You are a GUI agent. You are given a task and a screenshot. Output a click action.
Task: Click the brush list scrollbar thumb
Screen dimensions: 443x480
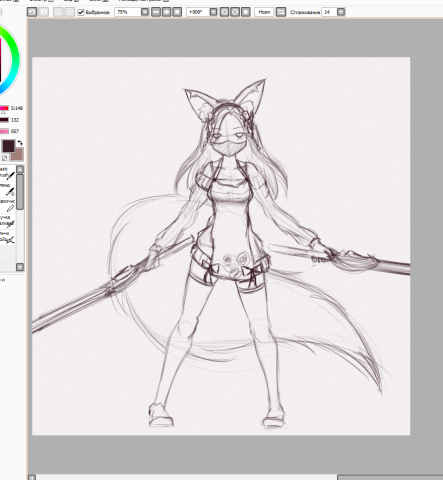20,192
